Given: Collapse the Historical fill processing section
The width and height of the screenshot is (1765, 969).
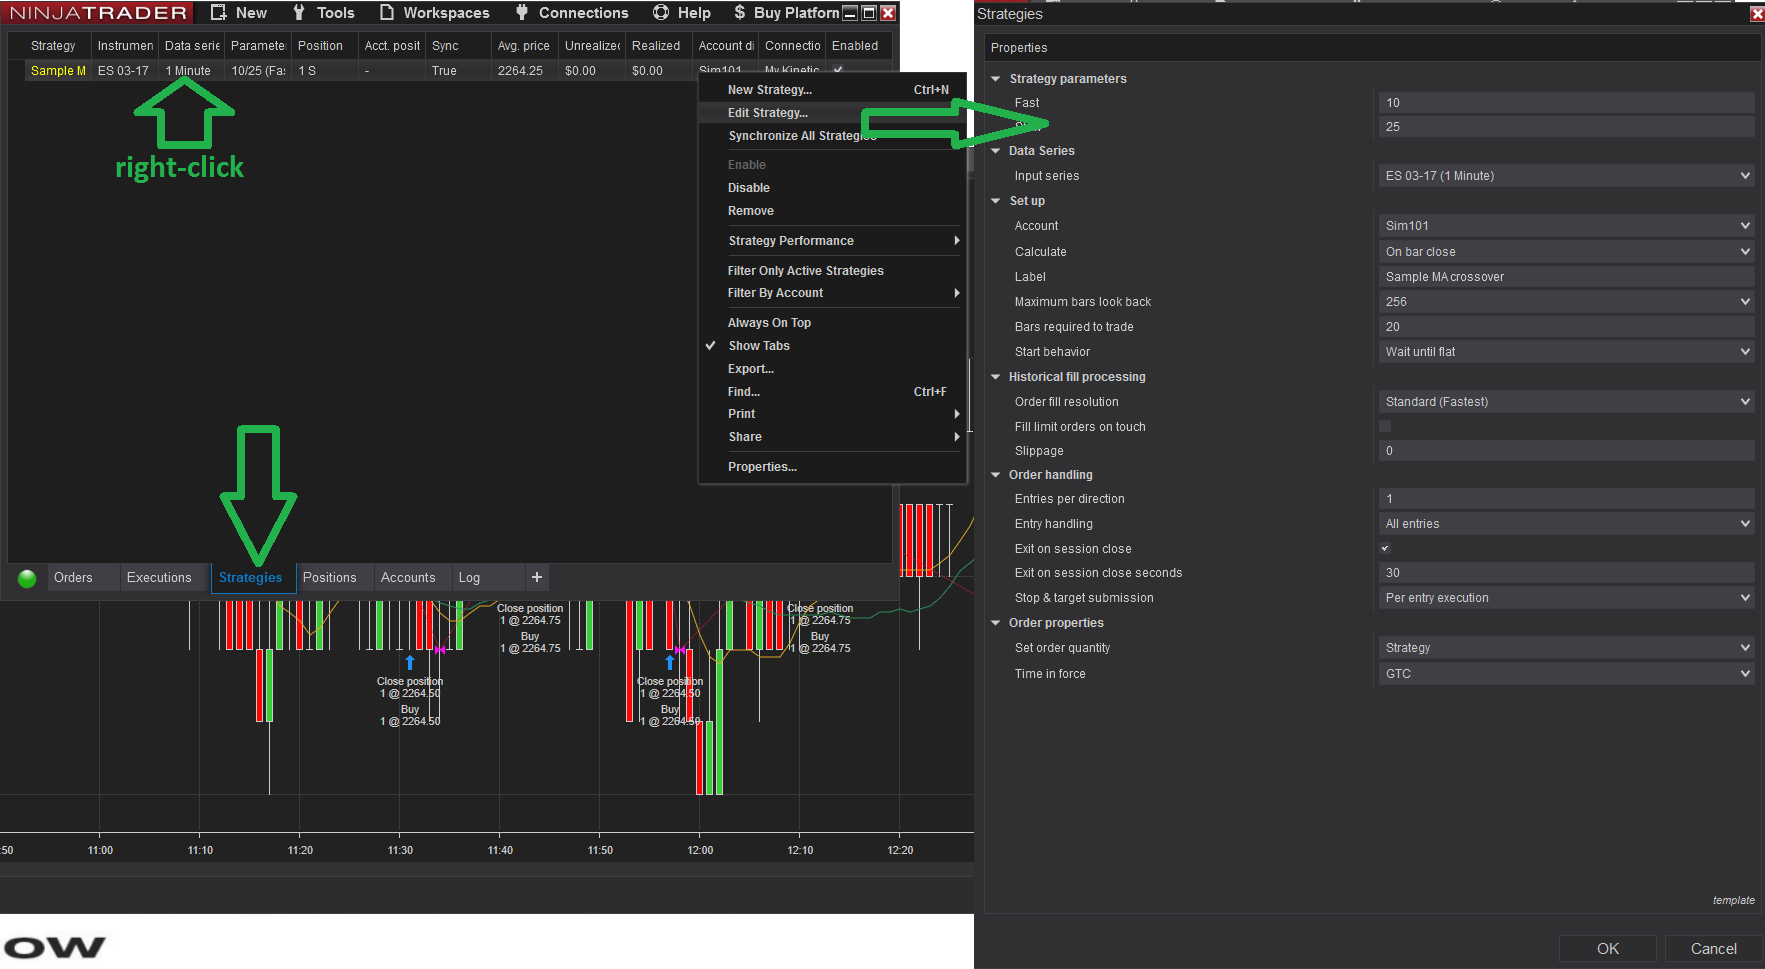Looking at the screenshot, I should [996, 377].
